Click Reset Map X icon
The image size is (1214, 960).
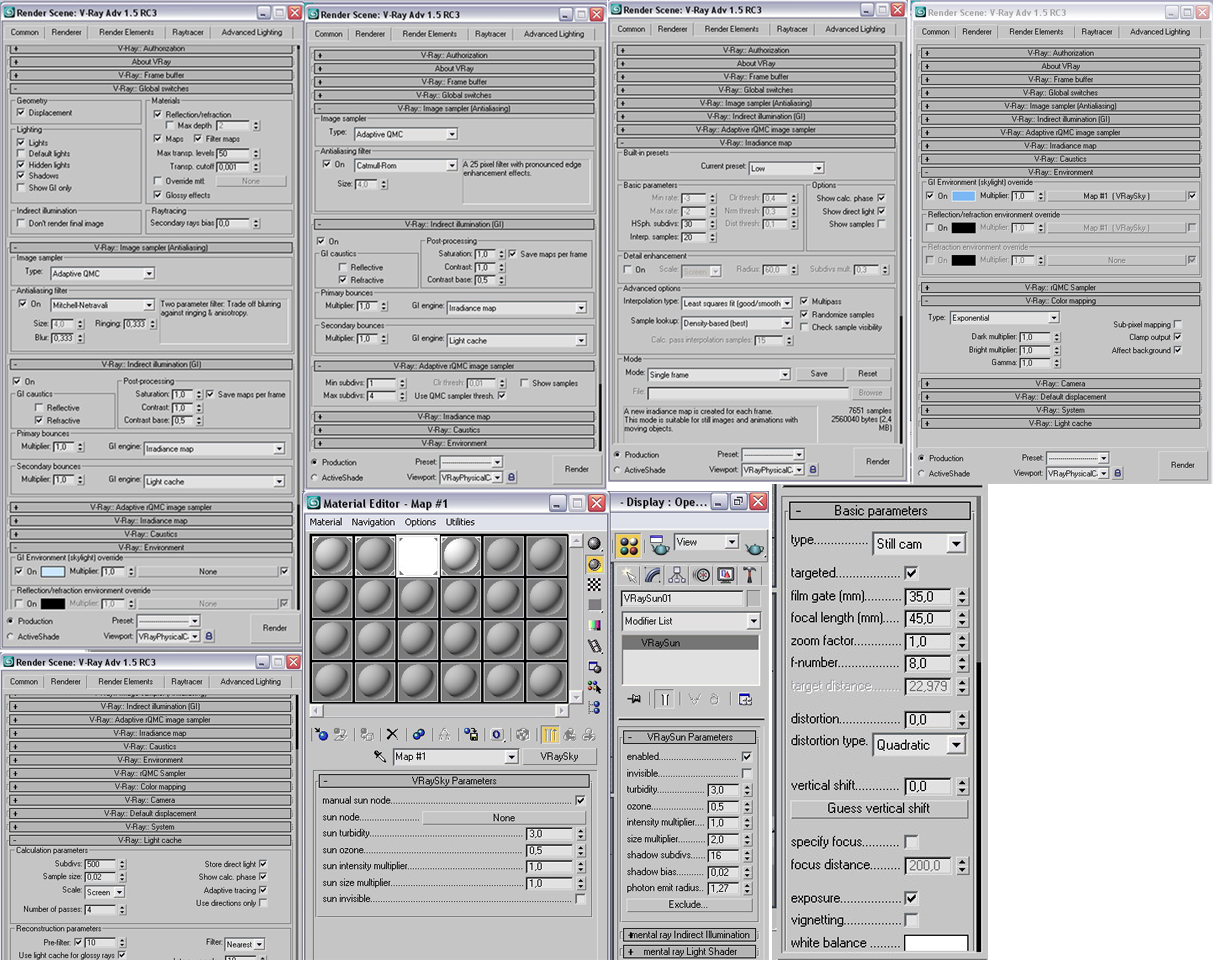click(x=392, y=734)
